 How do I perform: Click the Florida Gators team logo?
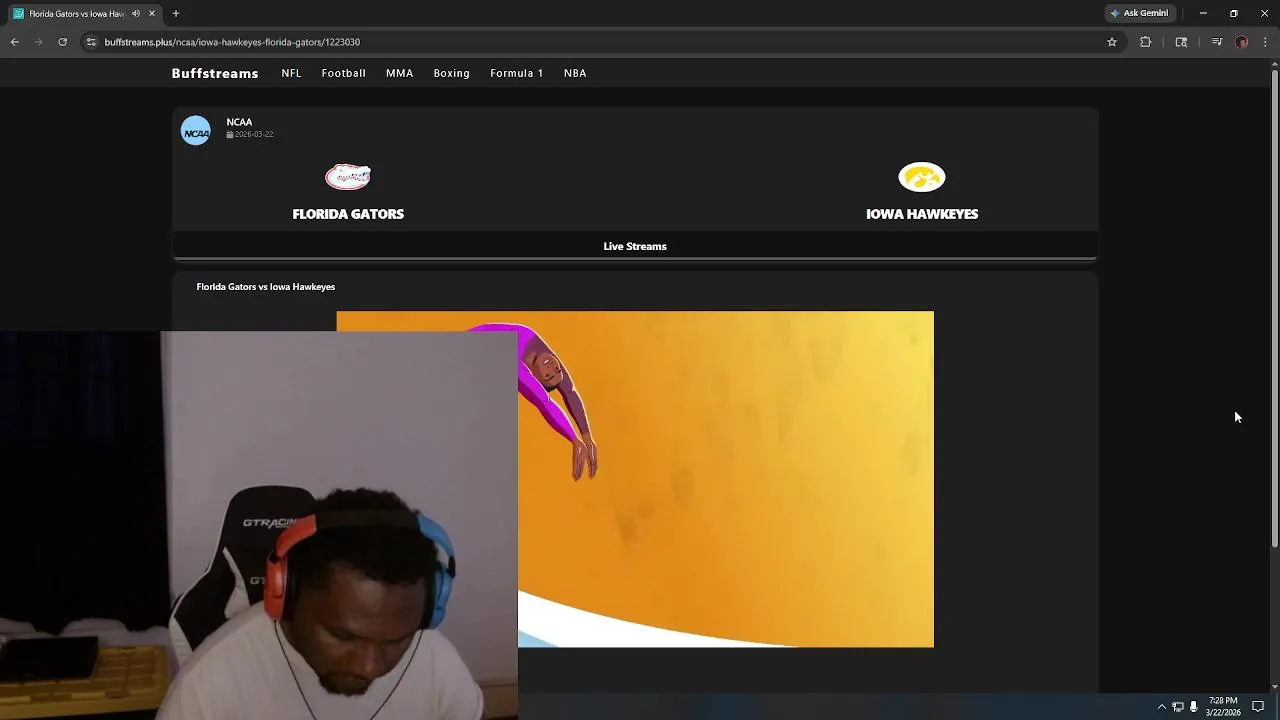pyautogui.click(x=348, y=177)
